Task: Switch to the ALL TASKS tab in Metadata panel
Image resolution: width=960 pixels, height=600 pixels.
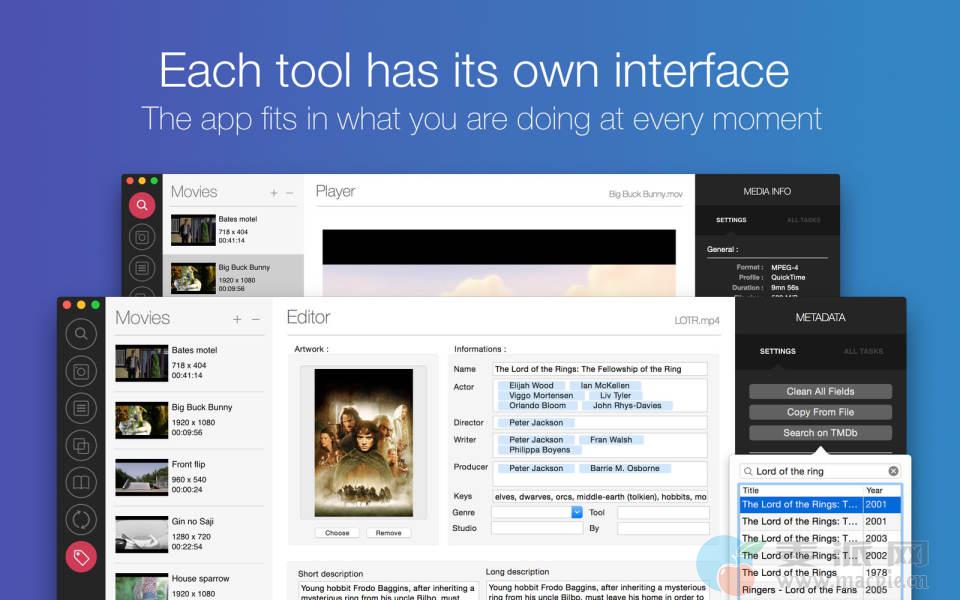Action: pyautogui.click(x=863, y=351)
